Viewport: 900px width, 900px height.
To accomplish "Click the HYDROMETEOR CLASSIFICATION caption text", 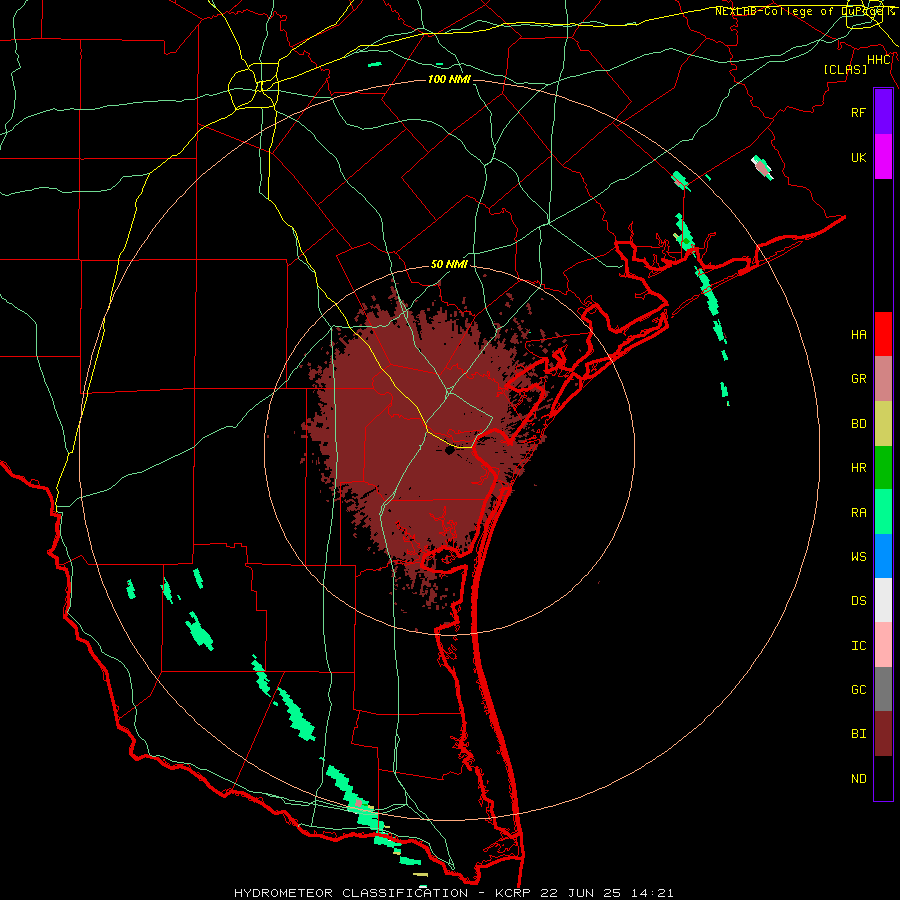I will click(351, 893).
